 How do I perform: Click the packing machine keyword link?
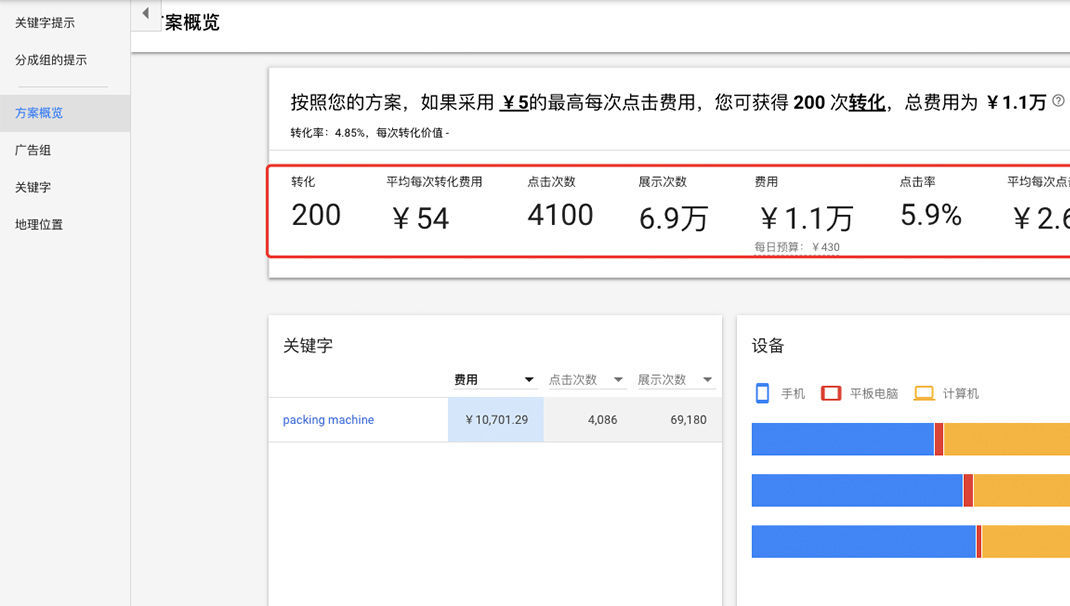pyautogui.click(x=328, y=420)
